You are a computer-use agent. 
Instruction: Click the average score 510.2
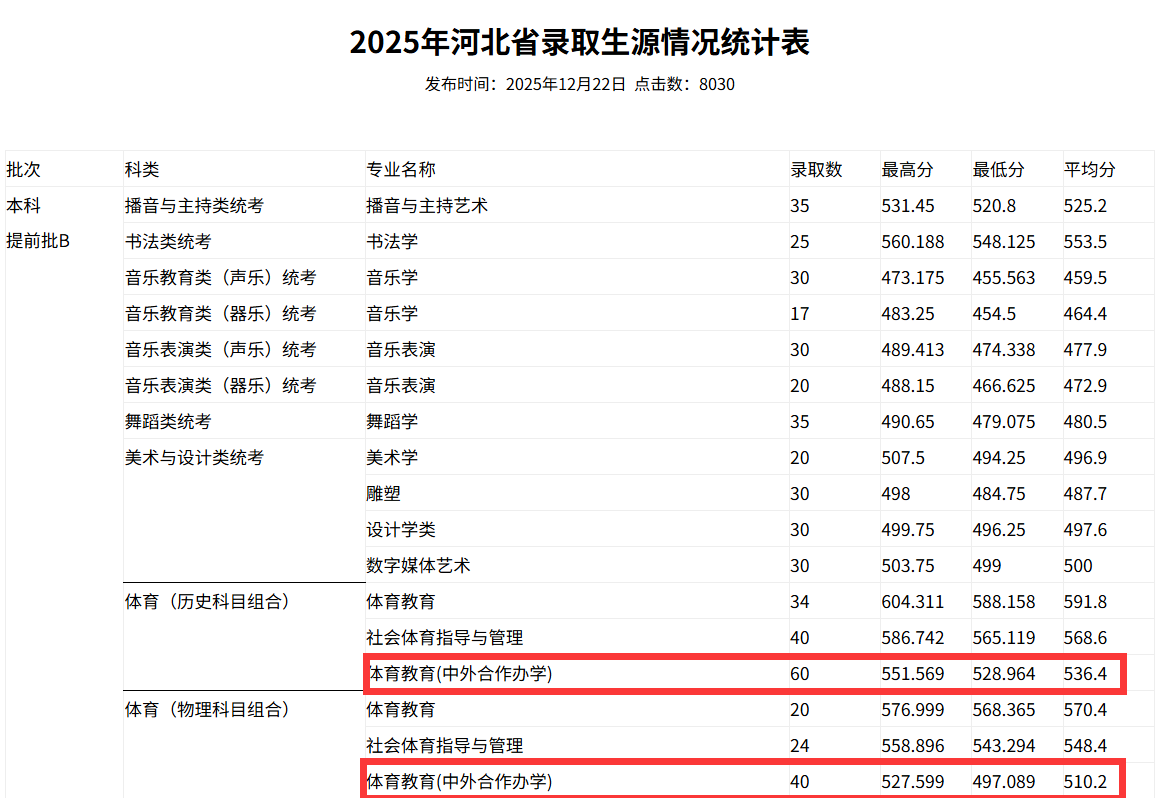pyautogui.click(x=1085, y=782)
